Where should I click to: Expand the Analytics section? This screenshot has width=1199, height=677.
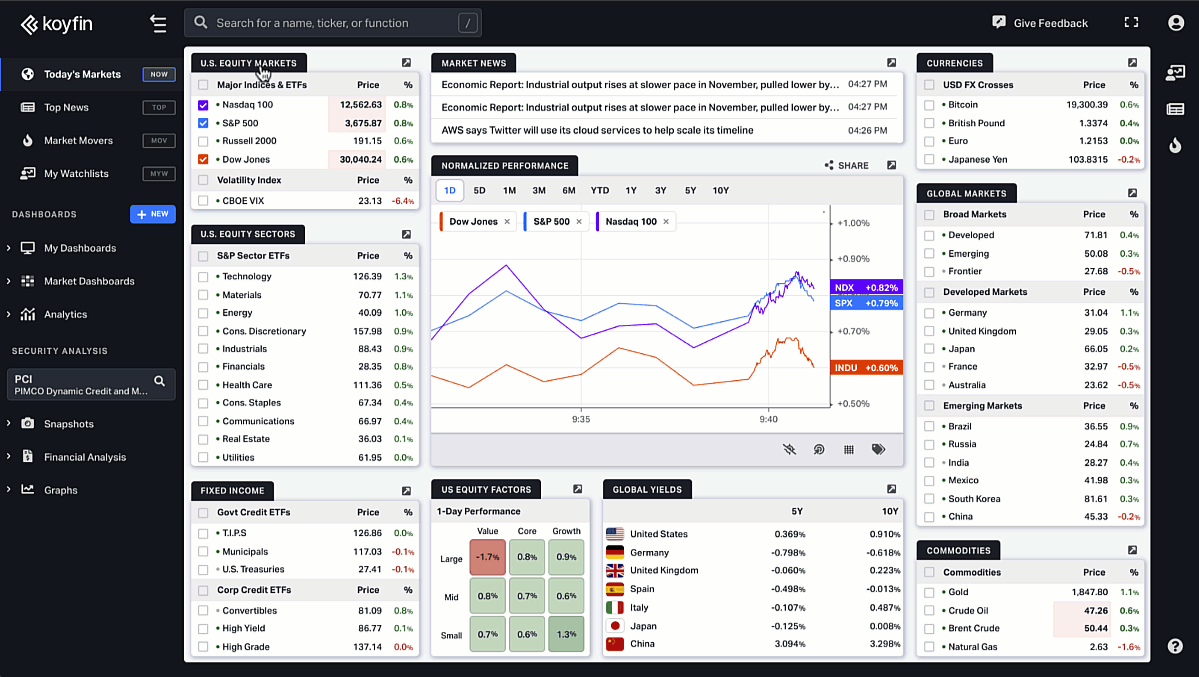8,314
